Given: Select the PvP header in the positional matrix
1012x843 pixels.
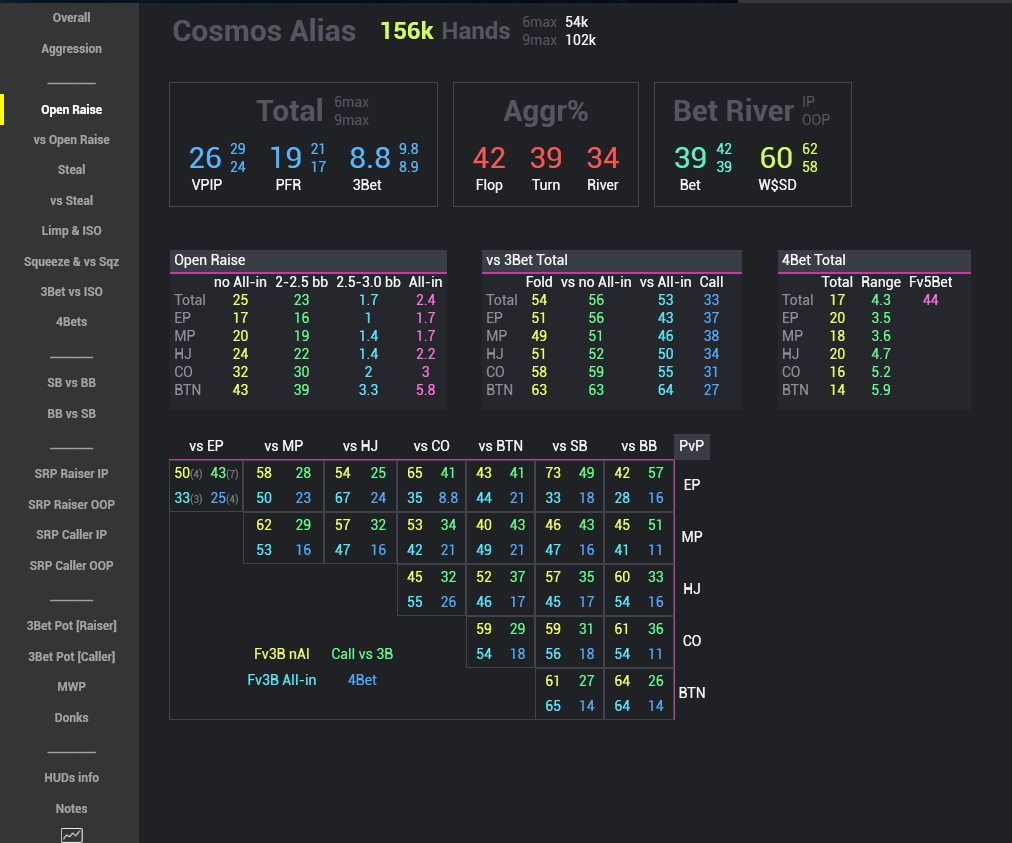Looking at the screenshot, I should click(691, 446).
